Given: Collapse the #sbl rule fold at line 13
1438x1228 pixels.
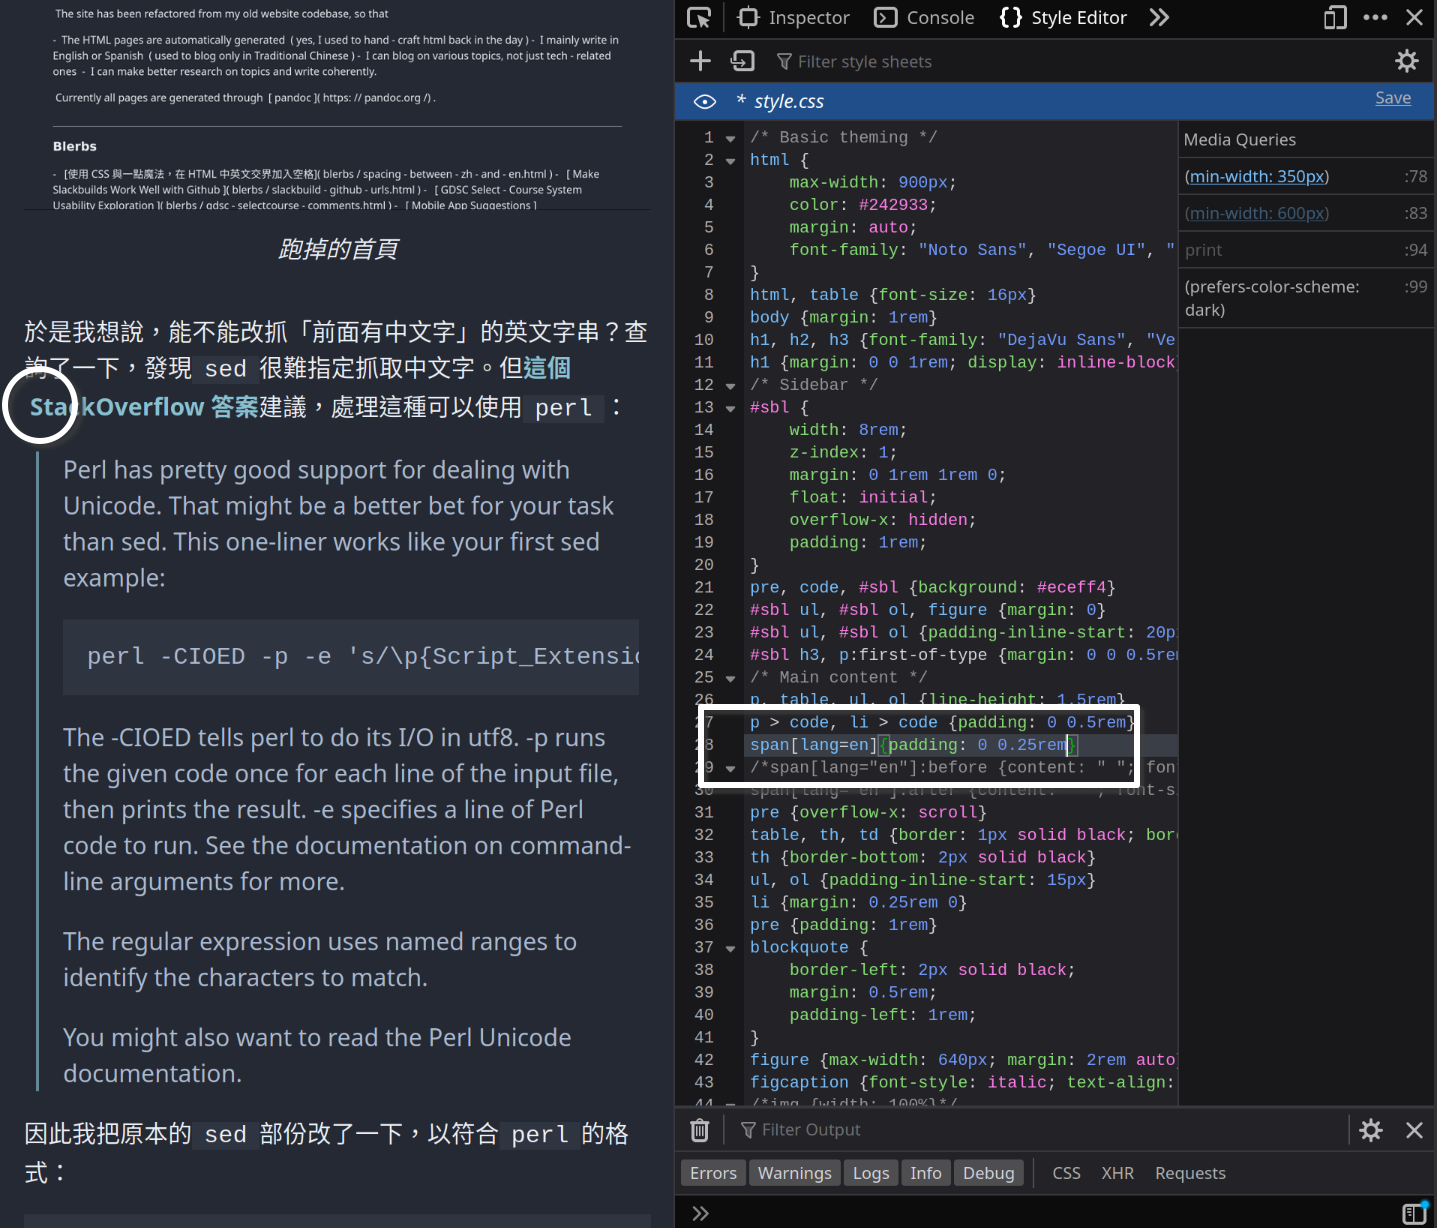Looking at the screenshot, I should (730, 408).
